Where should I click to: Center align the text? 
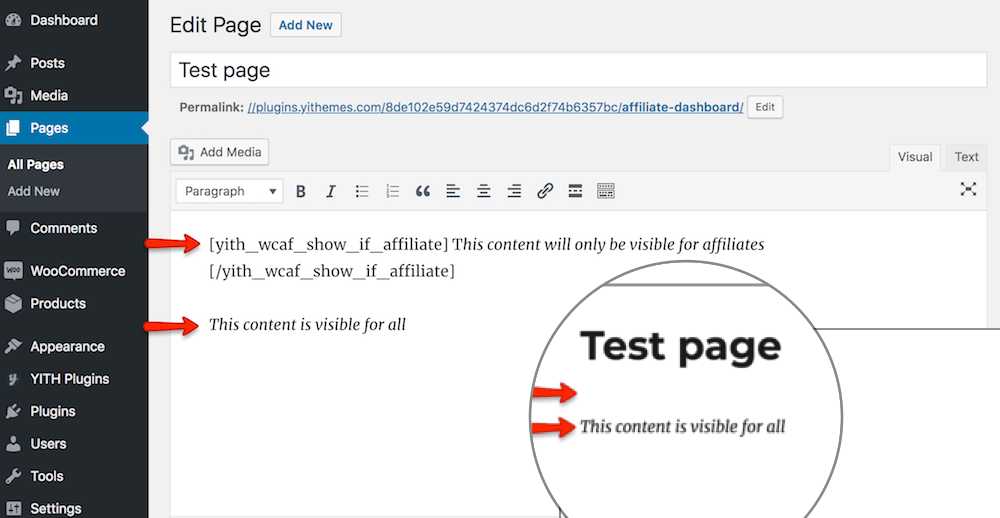pos(484,191)
